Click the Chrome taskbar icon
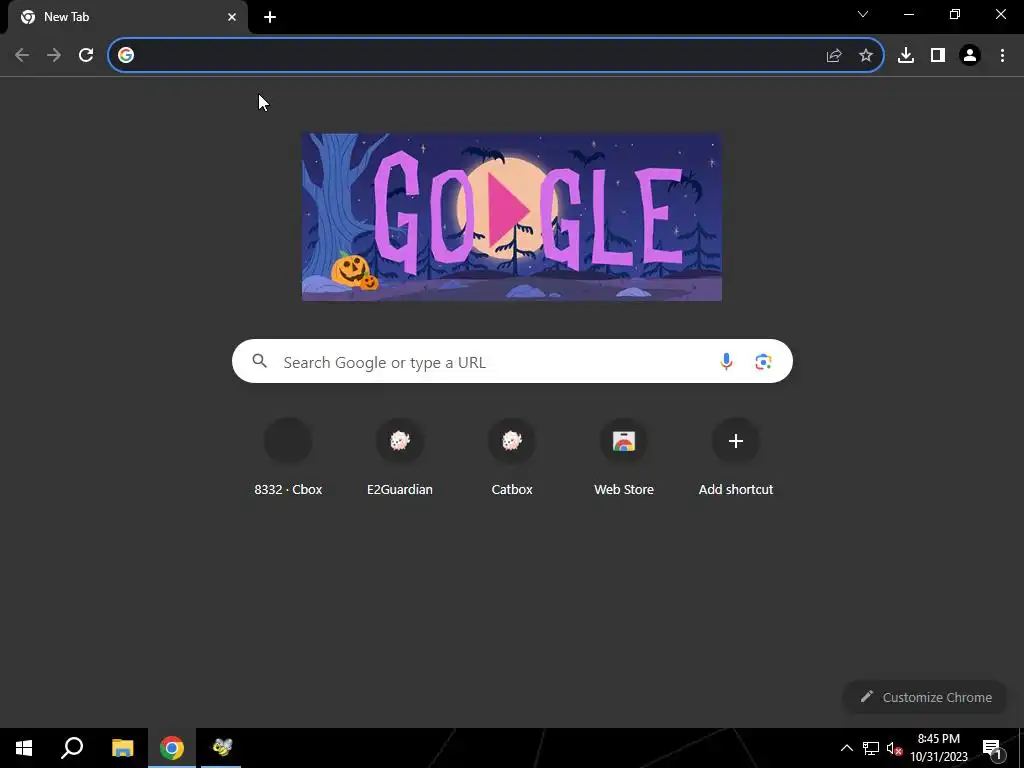This screenshot has height=768, width=1024. 172,748
